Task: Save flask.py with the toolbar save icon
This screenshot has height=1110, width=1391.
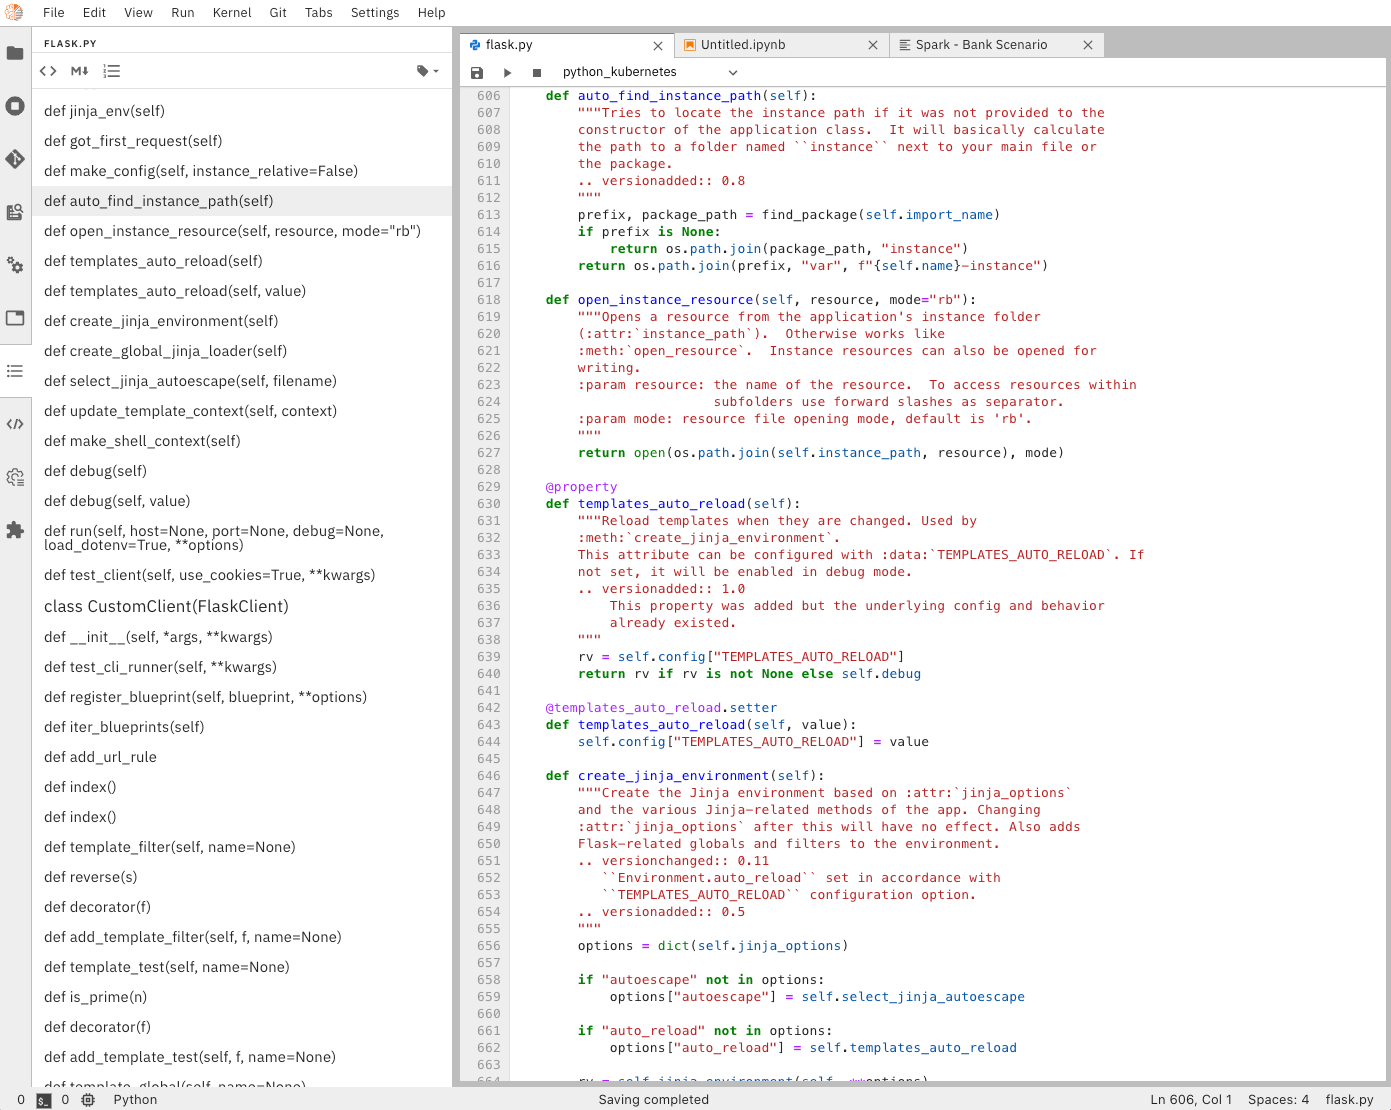Action: pyautogui.click(x=477, y=72)
